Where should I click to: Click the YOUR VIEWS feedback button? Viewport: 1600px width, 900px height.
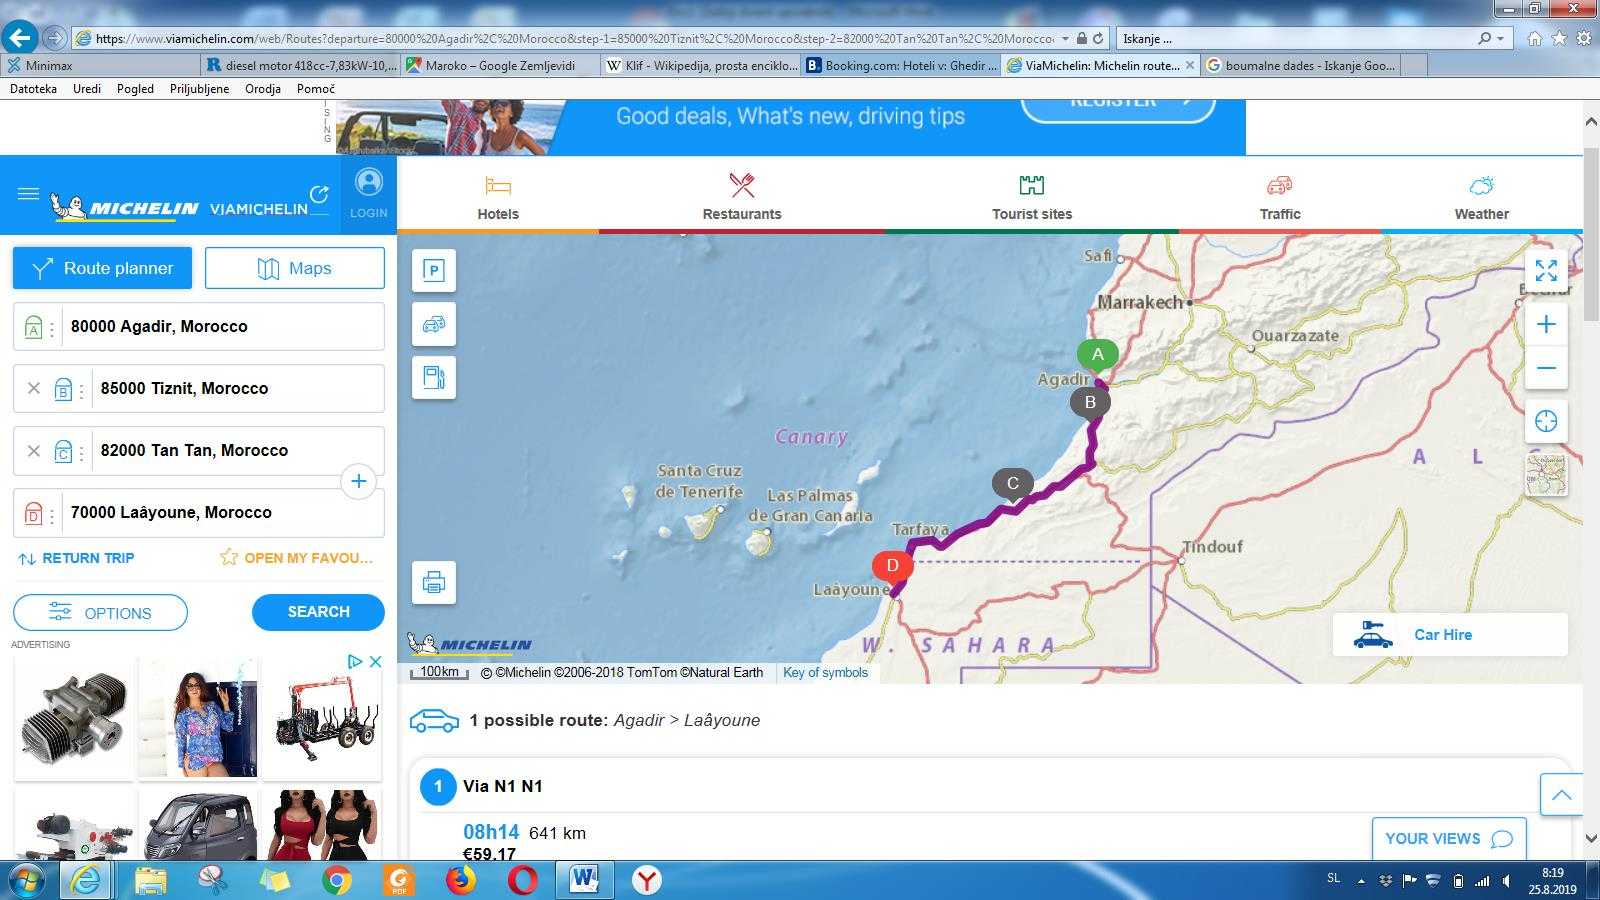1449,839
